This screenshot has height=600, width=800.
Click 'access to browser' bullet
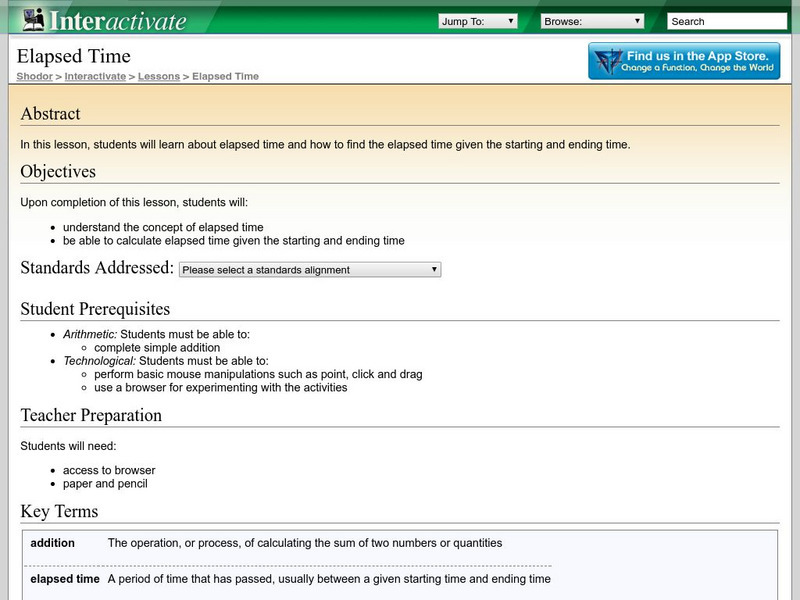coord(109,470)
